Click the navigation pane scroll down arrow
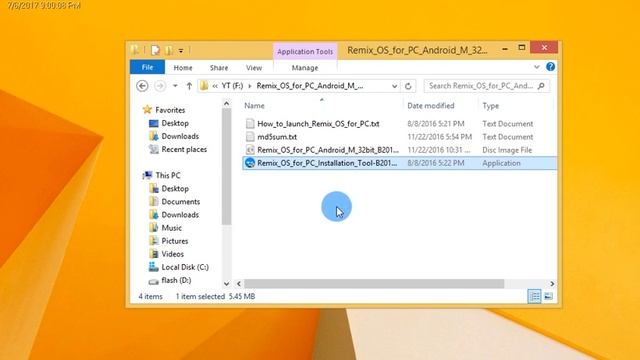 [227, 284]
